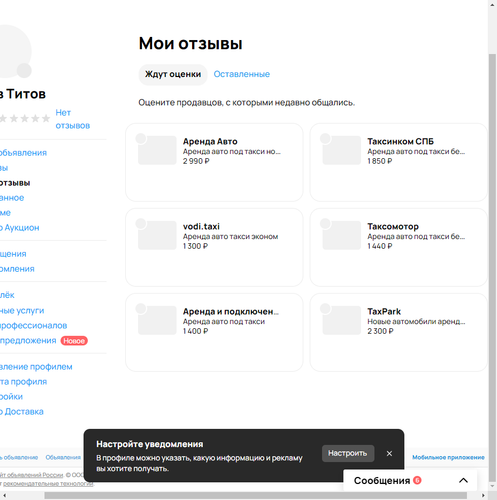
Task: Expand the Сообщения chat panel chevron
Action: (463, 480)
